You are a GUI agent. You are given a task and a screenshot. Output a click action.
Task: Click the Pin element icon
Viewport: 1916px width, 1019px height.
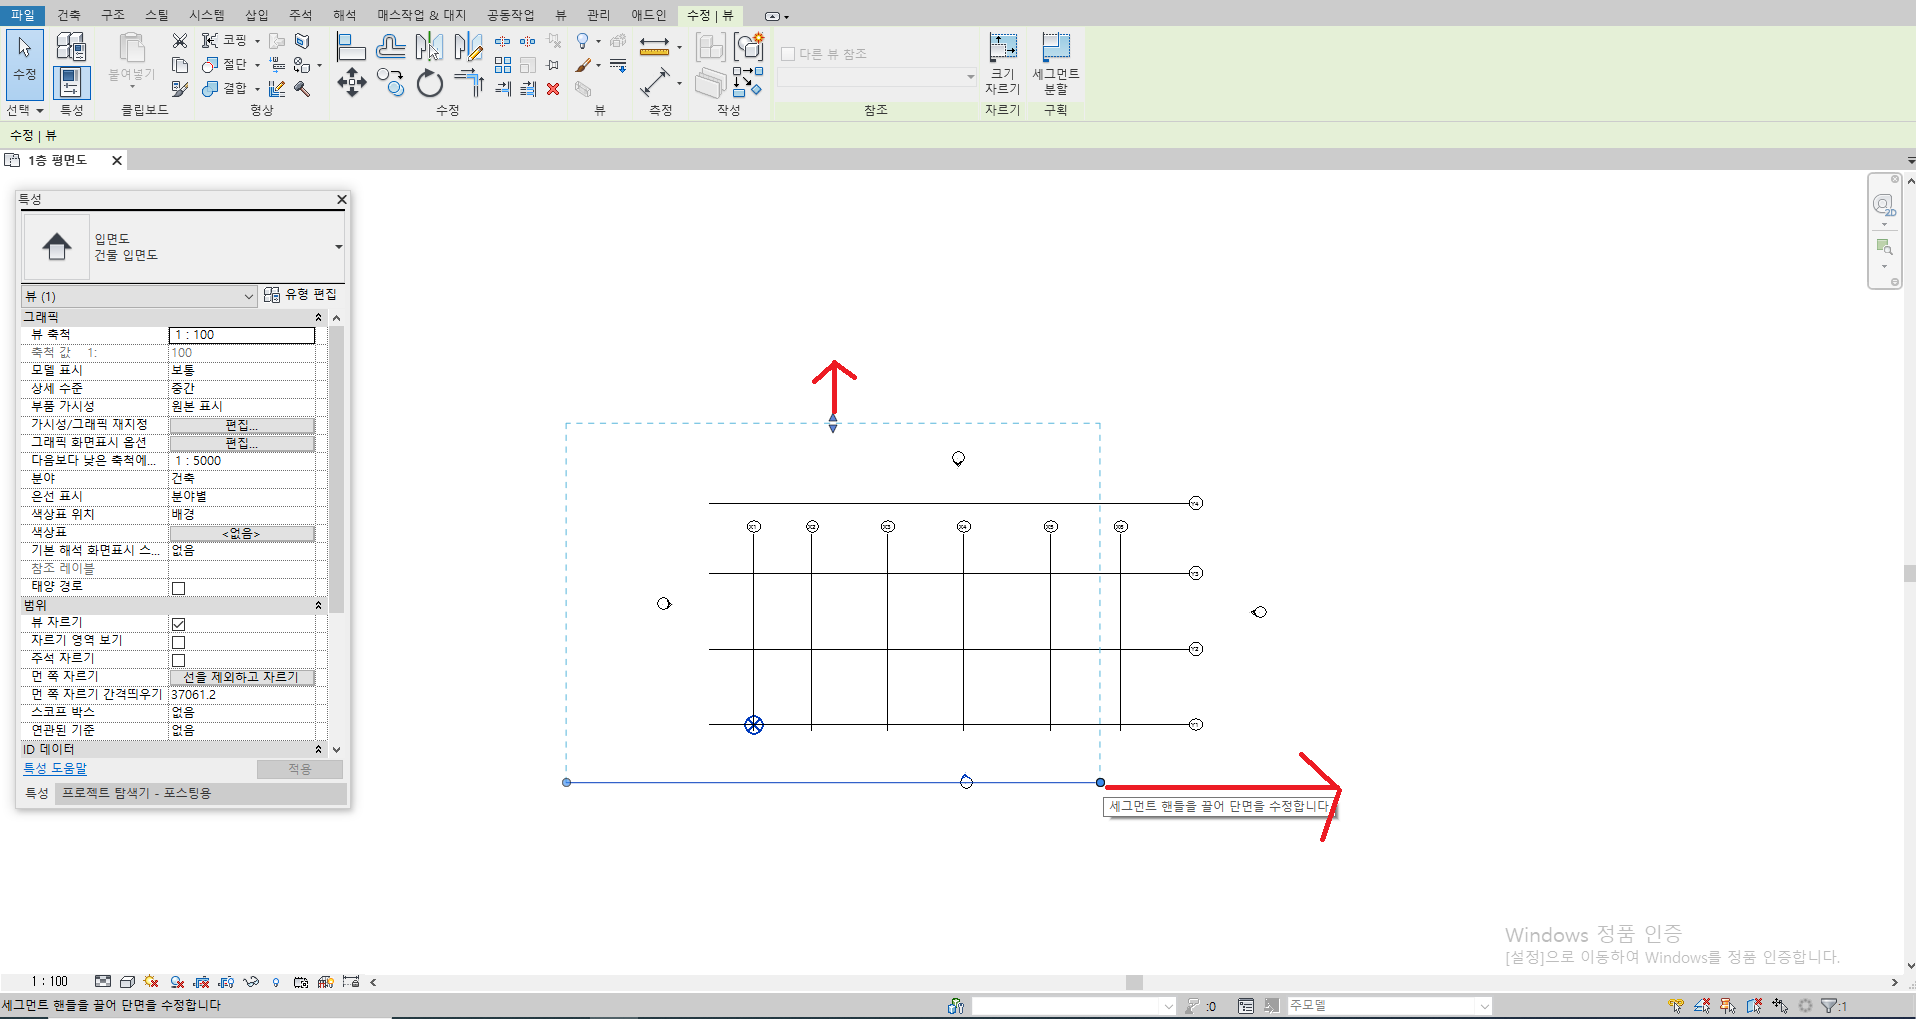click(553, 65)
